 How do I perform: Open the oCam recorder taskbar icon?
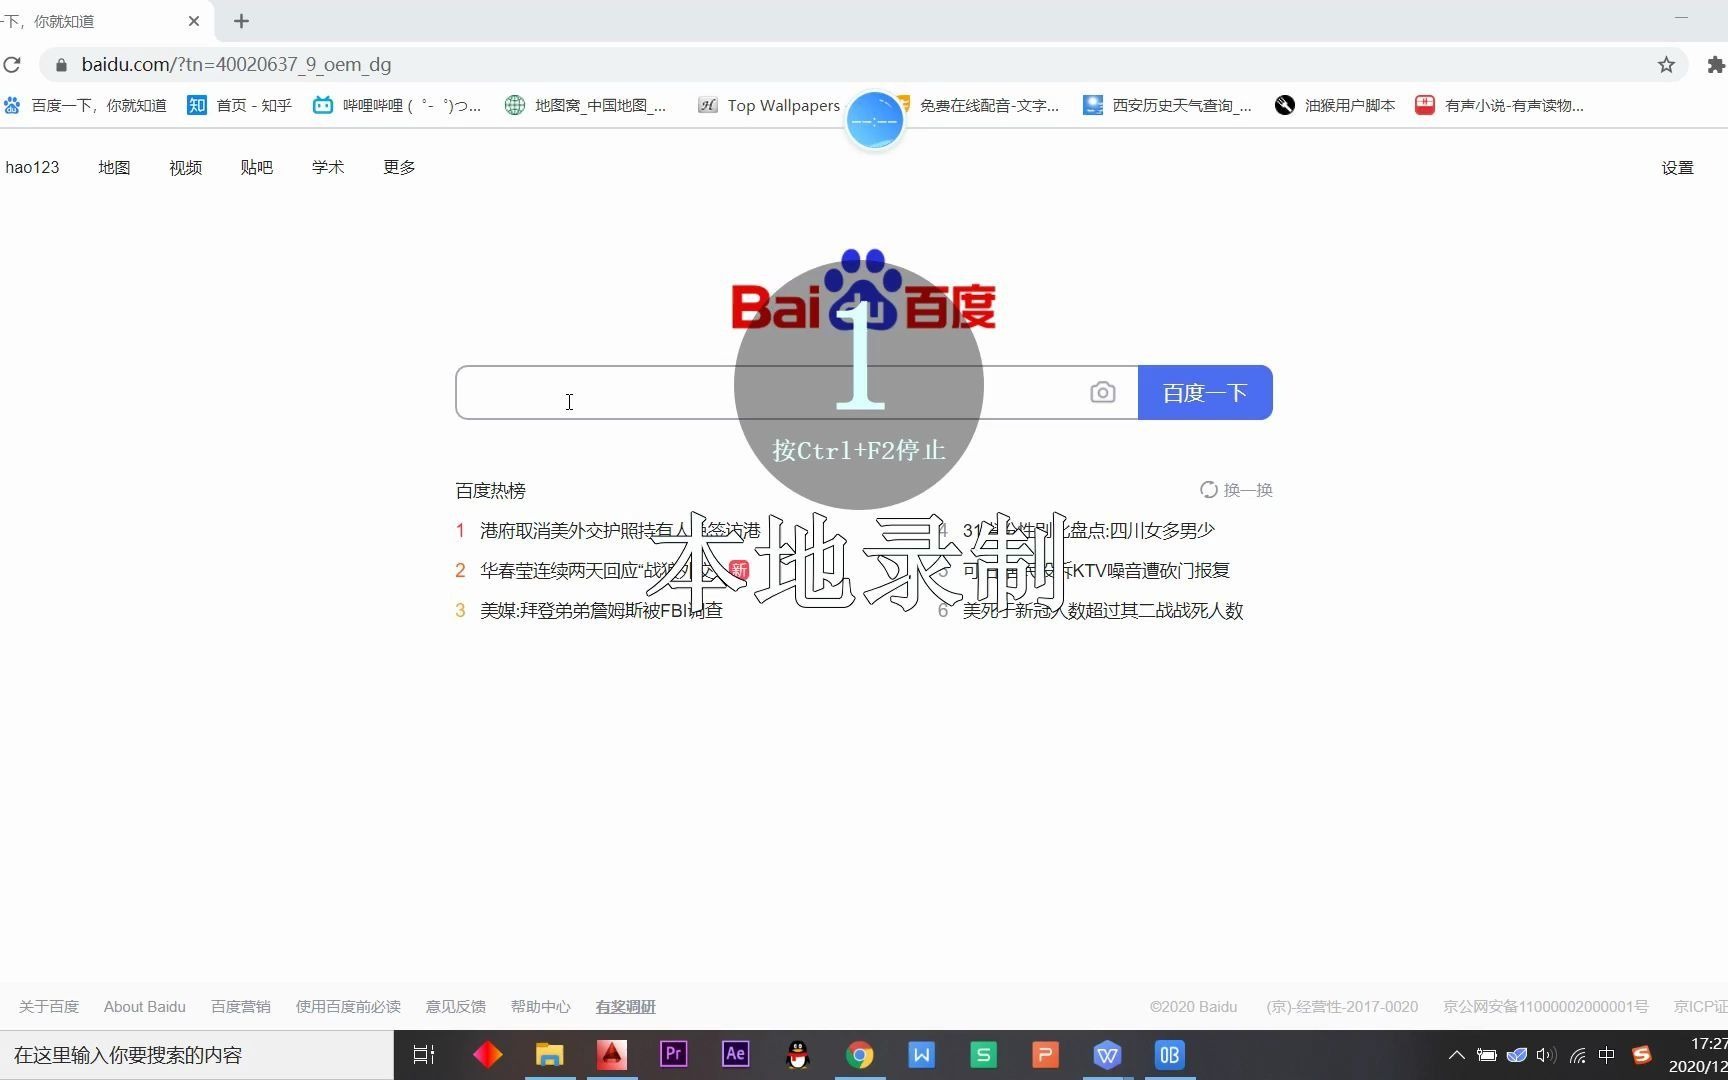(x=1170, y=1055)
